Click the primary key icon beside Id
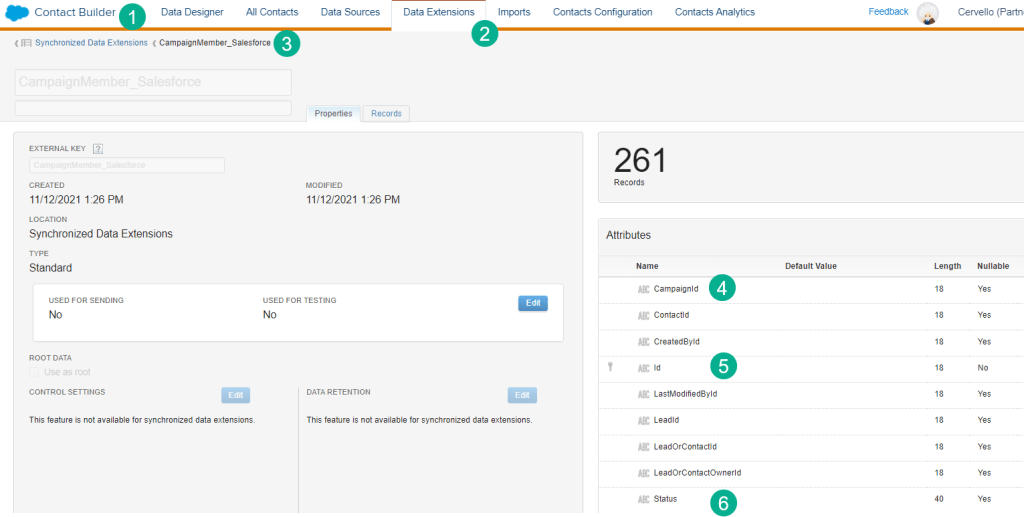 (x=610, y=367)
